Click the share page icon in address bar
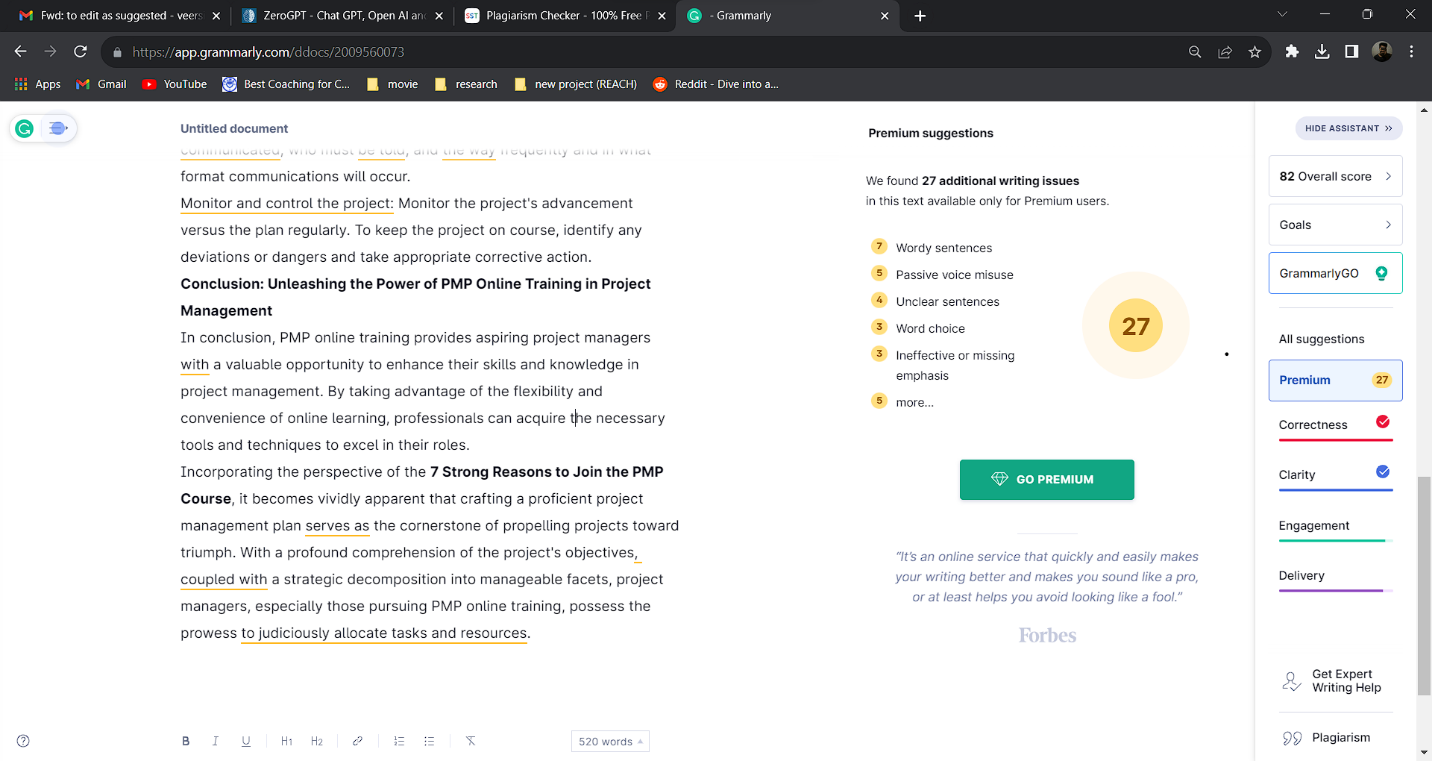Viewport: 1432px width, 761px height. (x=1225, y=52)
